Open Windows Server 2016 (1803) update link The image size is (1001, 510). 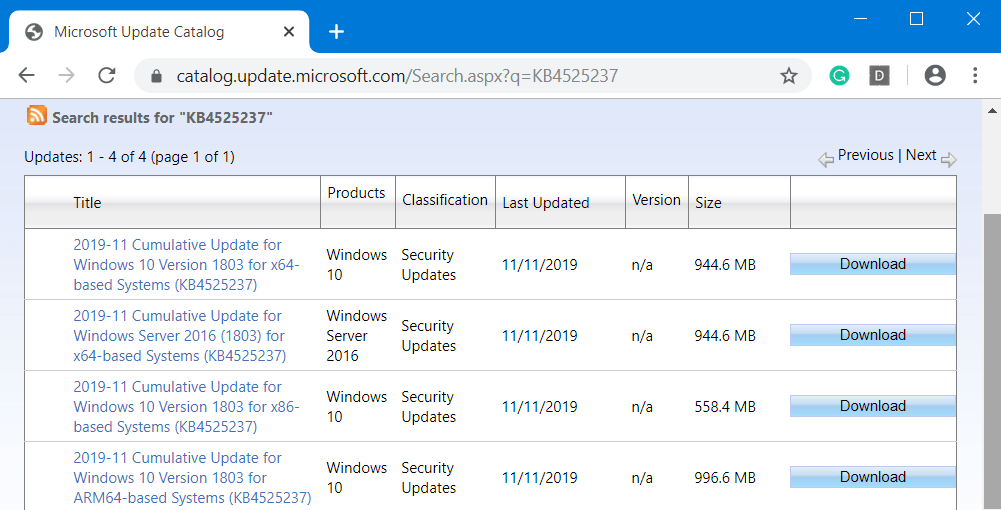[179, 336]
